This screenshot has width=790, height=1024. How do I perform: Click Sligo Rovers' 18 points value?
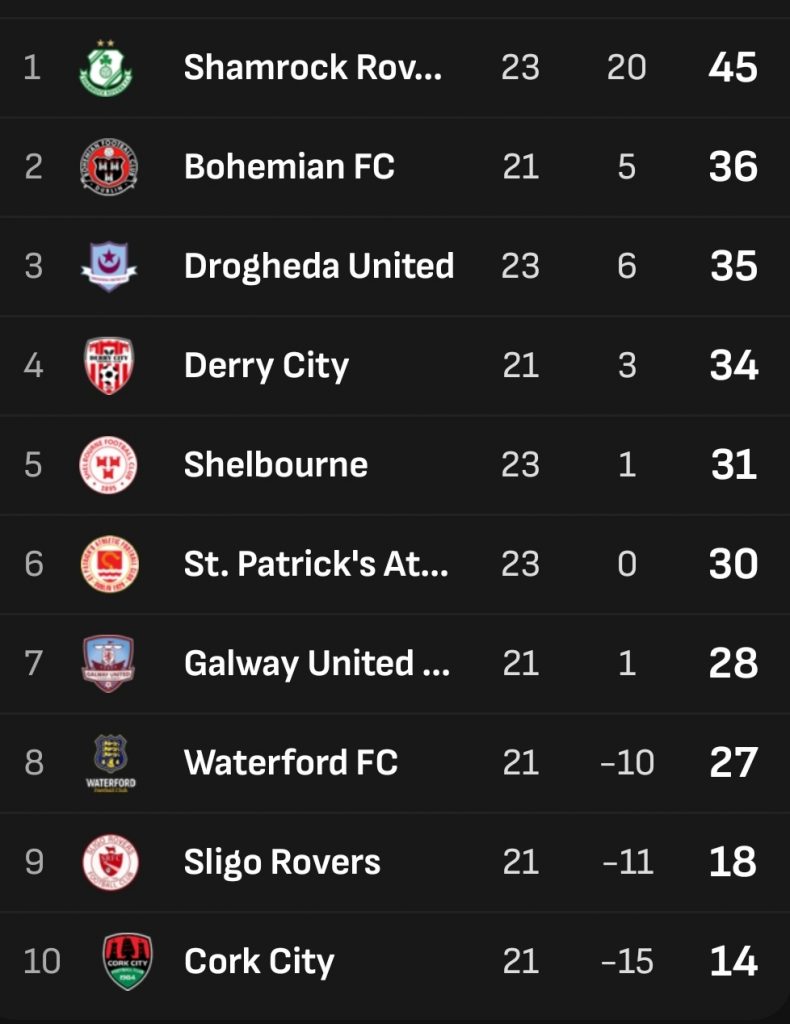(733, 862)
